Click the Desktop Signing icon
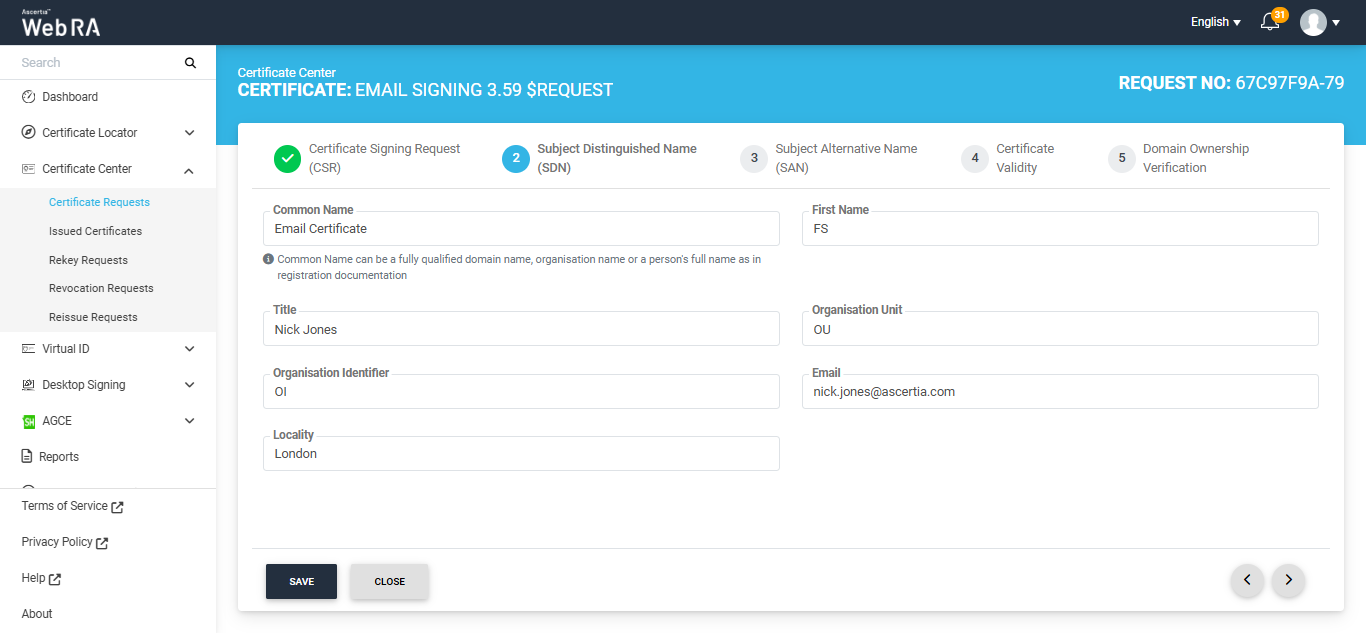1366x633 pixels. [28, 385]
